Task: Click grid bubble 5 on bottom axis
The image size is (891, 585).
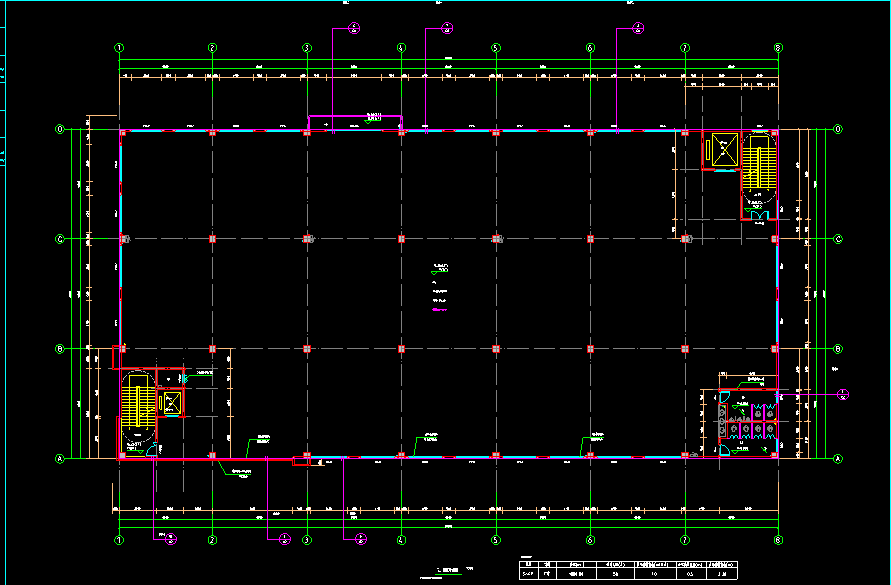Action: (x=495, y=540)
